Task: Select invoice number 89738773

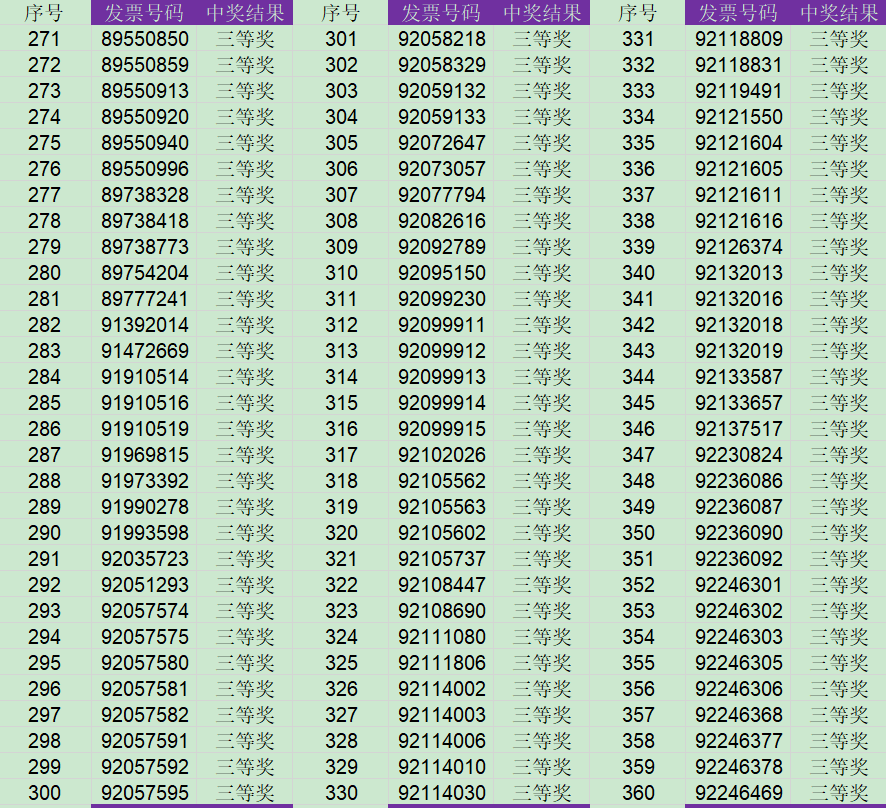Action: pyautogui.click(x=145, y=247)
